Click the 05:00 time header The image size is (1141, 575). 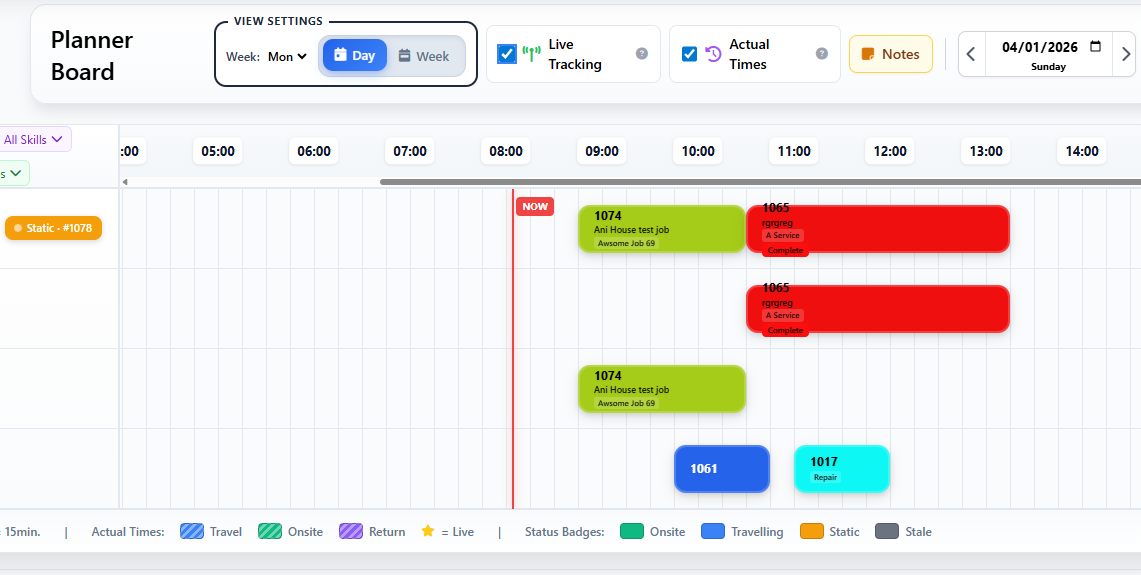(x=218, y=151)
